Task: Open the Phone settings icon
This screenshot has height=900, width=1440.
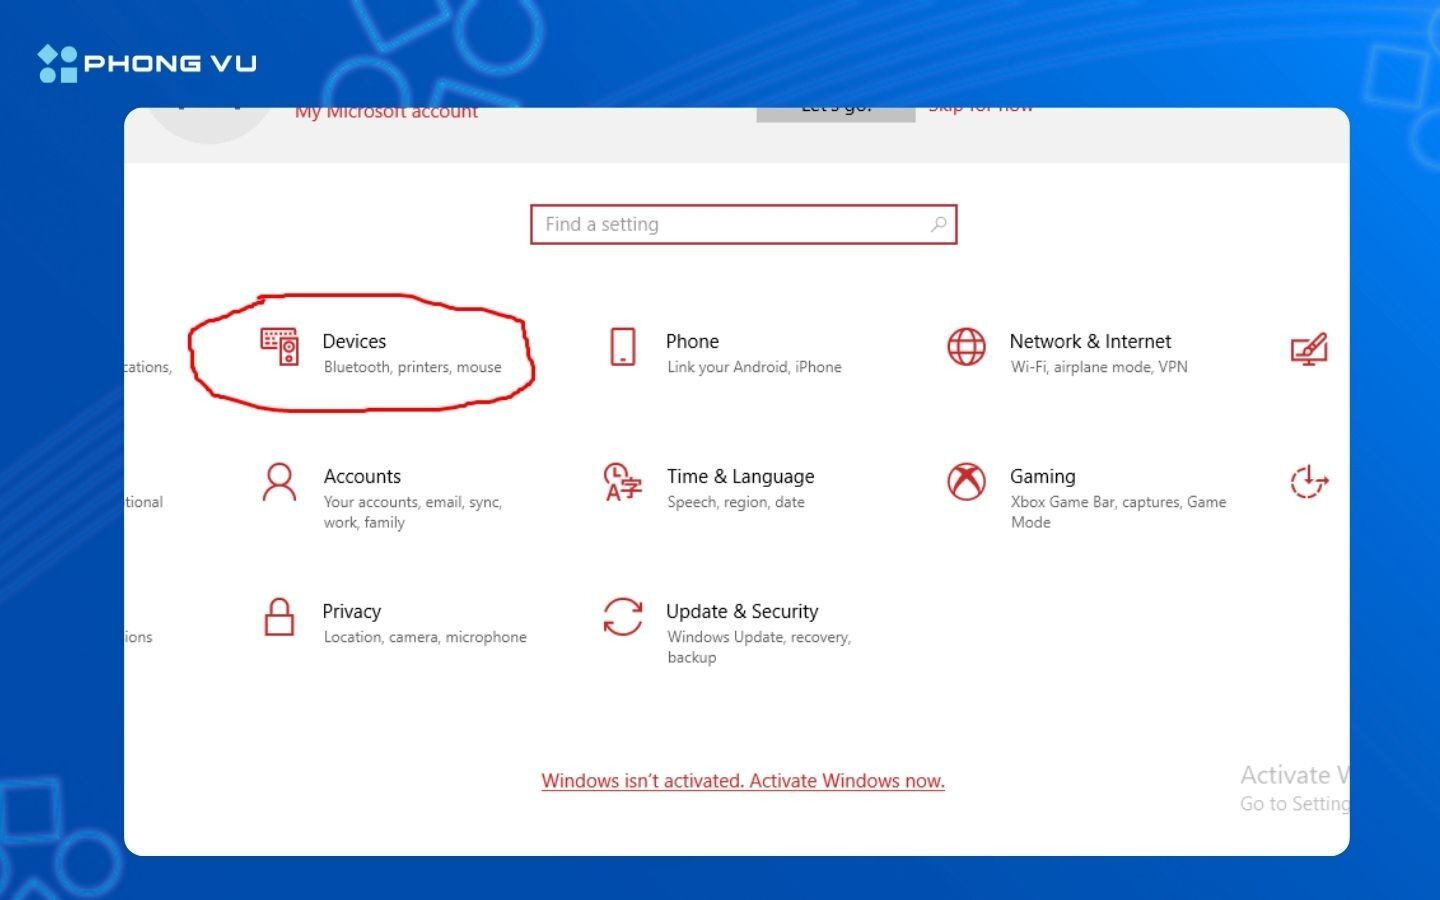Action: coord(623,346)
